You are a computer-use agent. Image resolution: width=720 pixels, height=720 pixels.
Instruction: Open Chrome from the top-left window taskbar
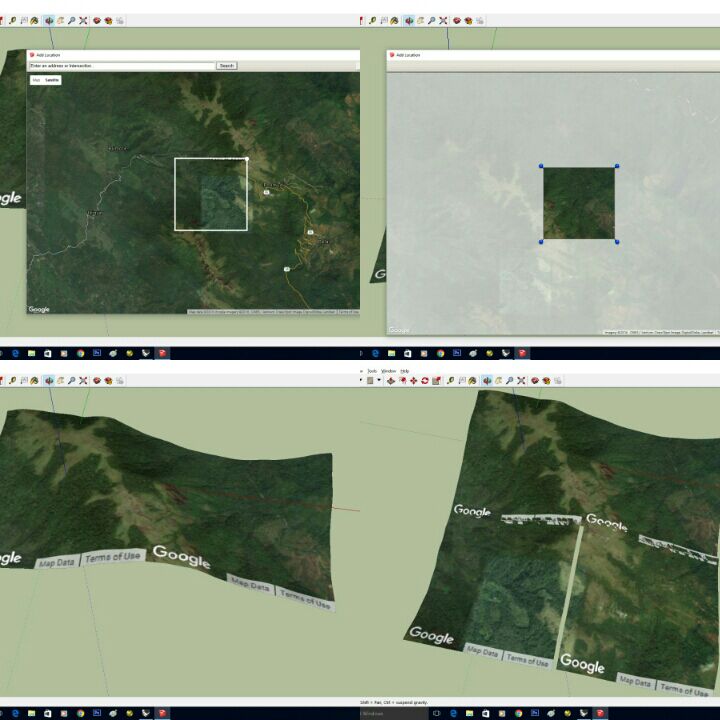coord(80,353)
